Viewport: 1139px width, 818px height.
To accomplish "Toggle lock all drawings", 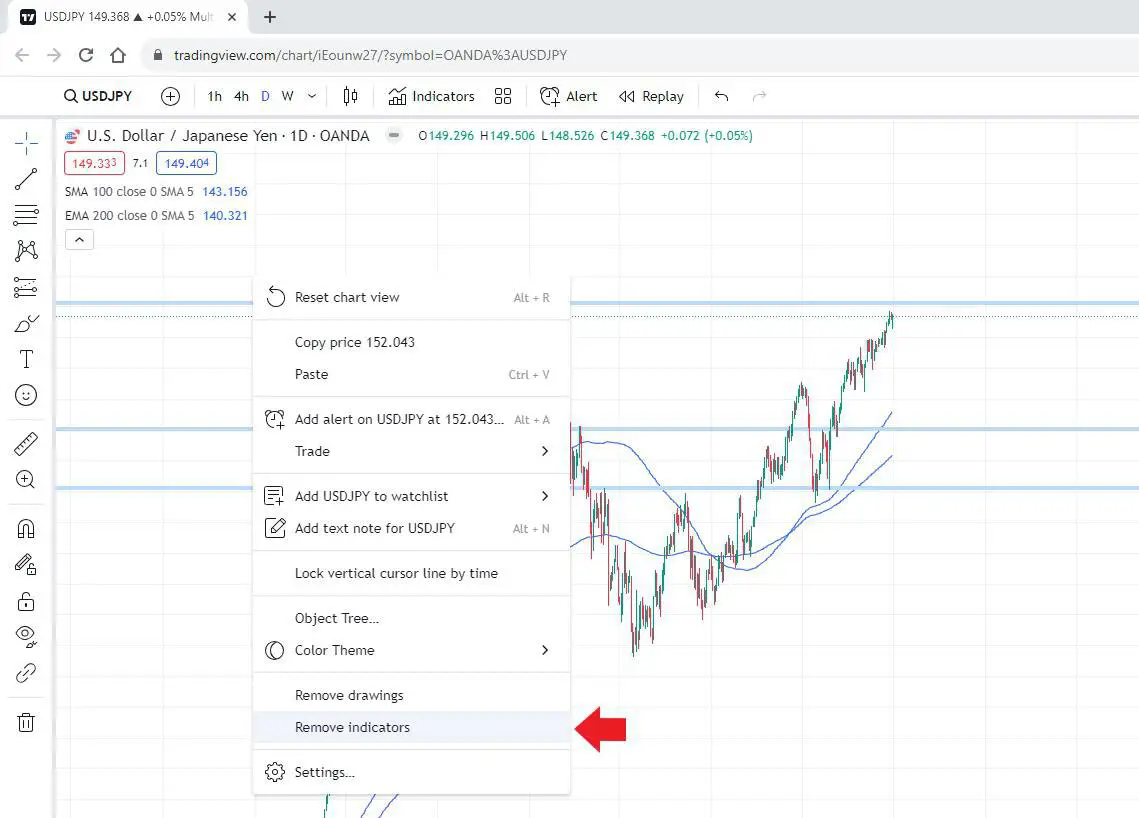I will click(27, 601).
